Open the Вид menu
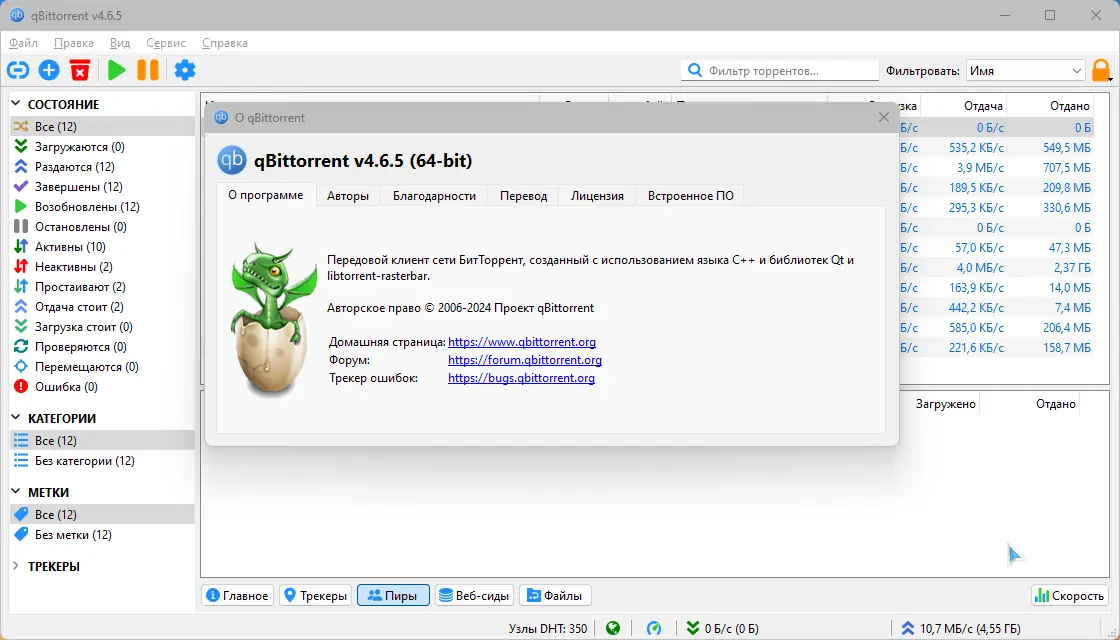The width and height of the screenshot is (1120, 640). click(x=120, y=43)
